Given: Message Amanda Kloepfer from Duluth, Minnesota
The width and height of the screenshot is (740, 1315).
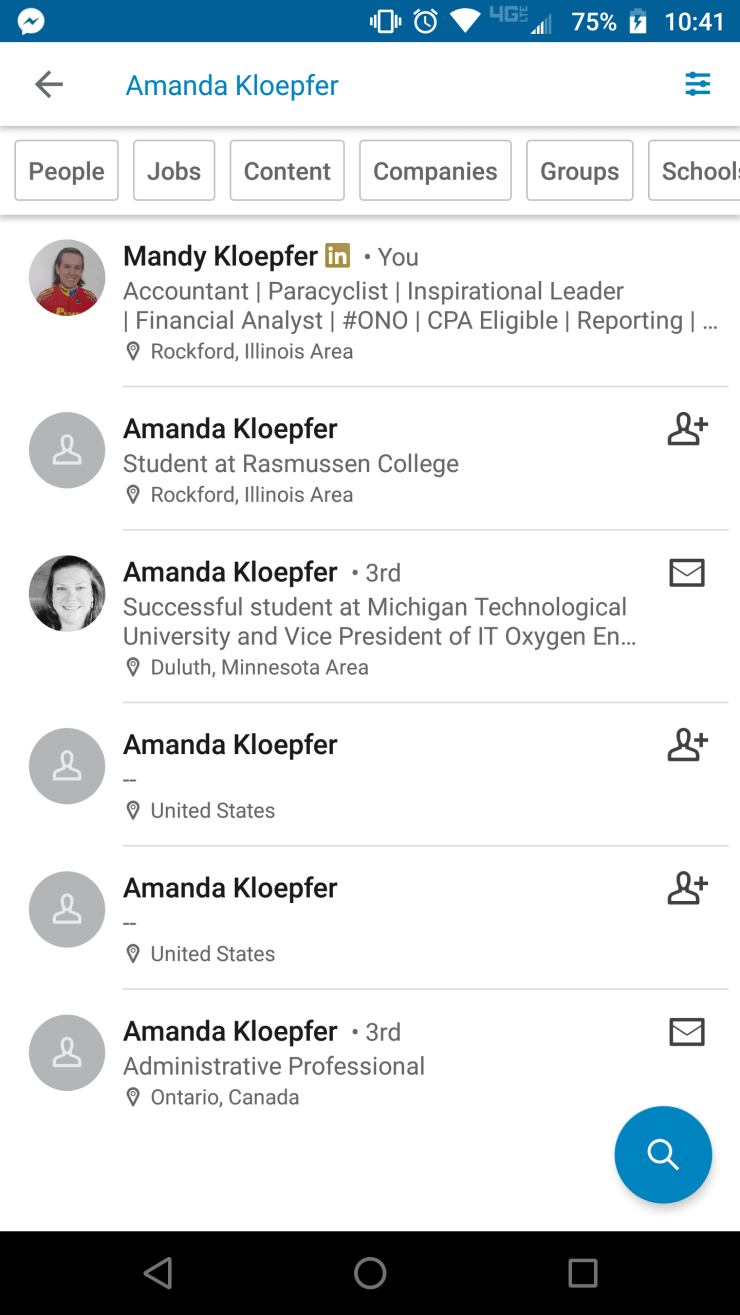Looking at the screenshot, I should (687, 573).
